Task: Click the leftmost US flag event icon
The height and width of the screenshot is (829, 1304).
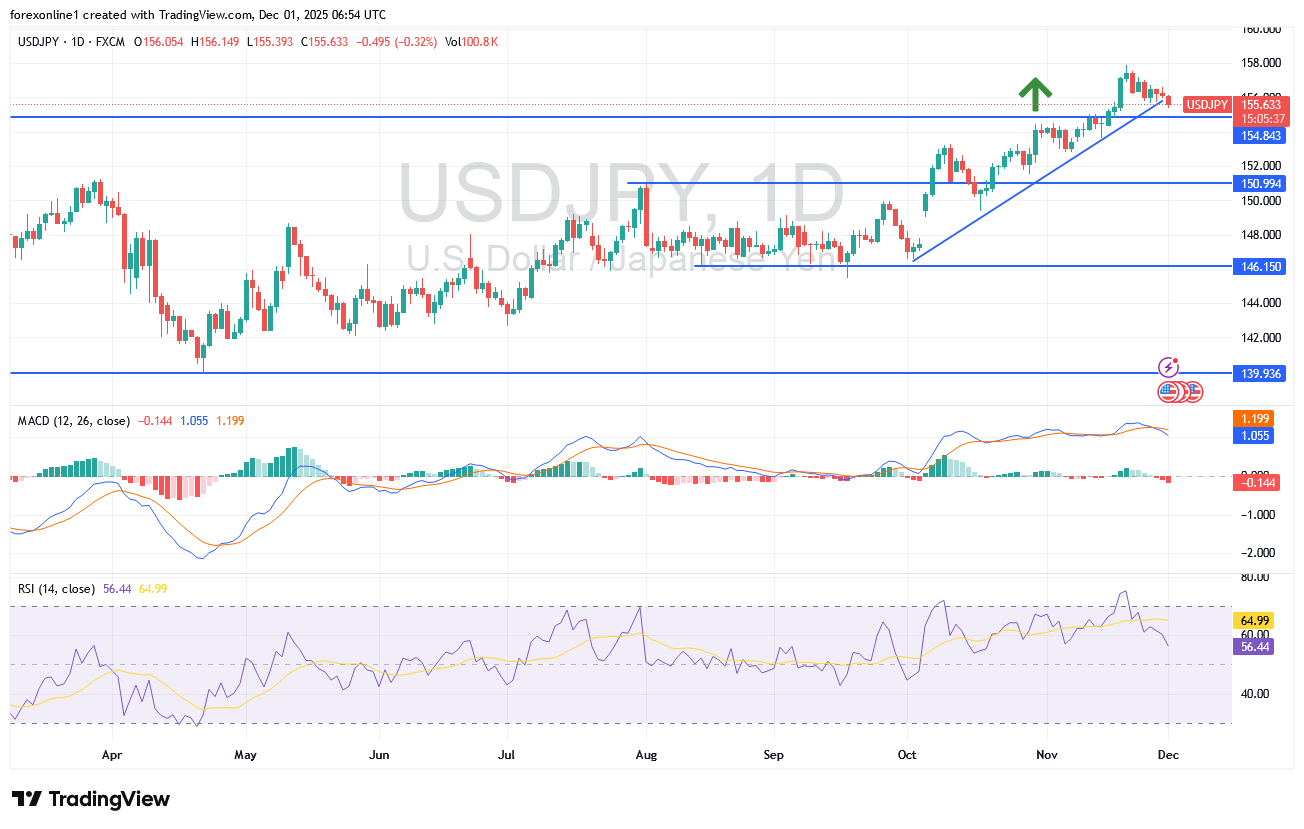Action: coord(1168,391)
